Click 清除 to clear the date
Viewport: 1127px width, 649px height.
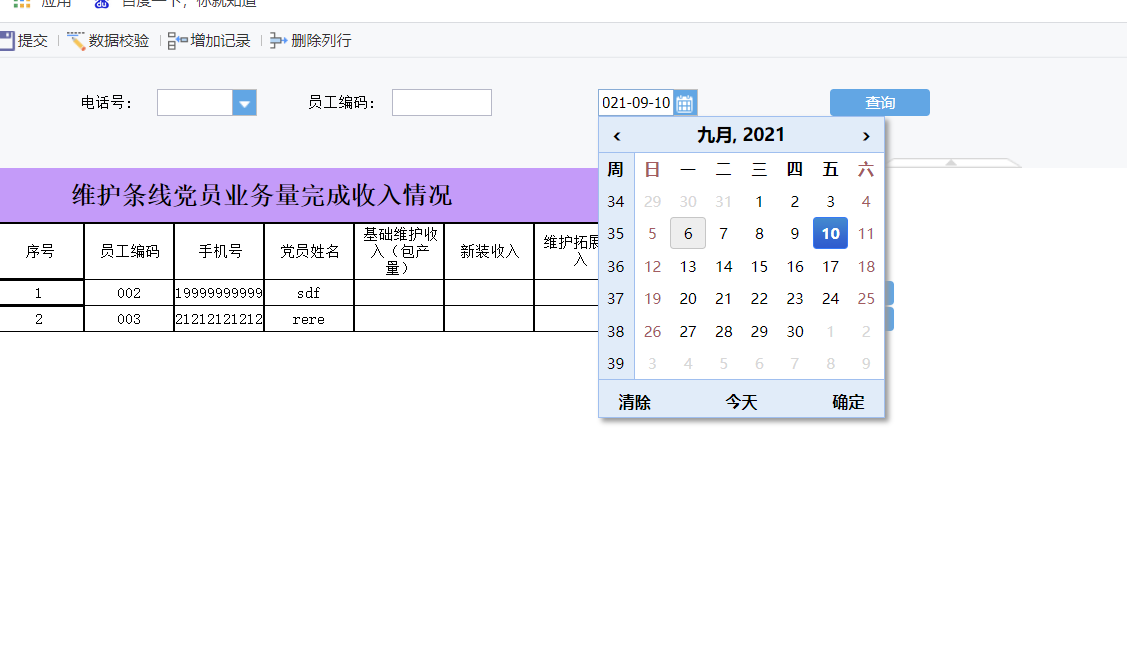pos(634,402)
